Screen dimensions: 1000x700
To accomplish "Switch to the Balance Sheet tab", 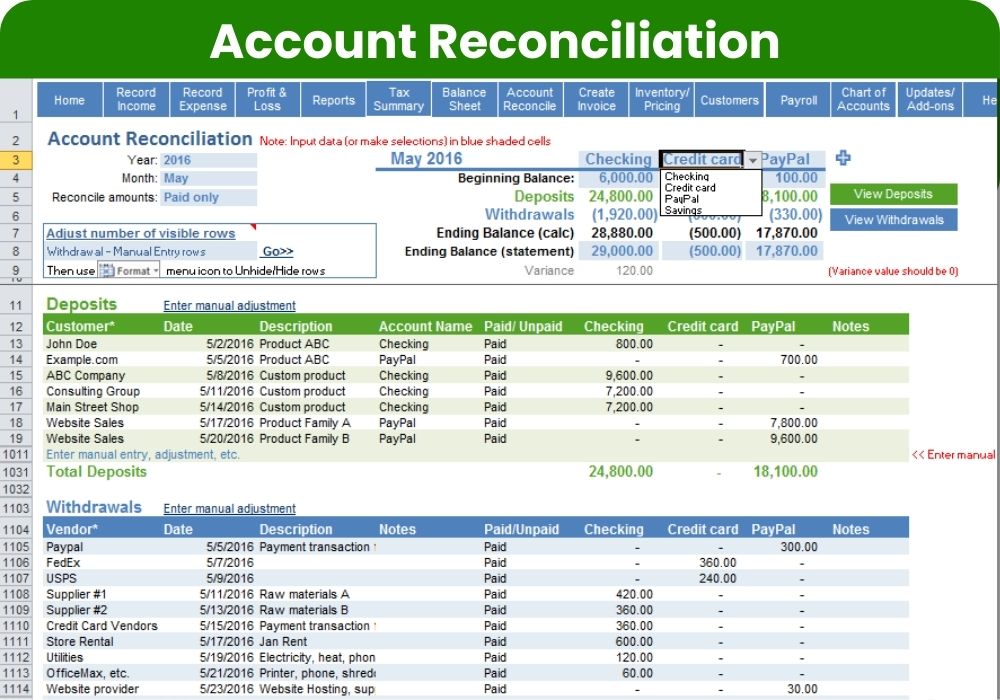I will coord(464,99).
